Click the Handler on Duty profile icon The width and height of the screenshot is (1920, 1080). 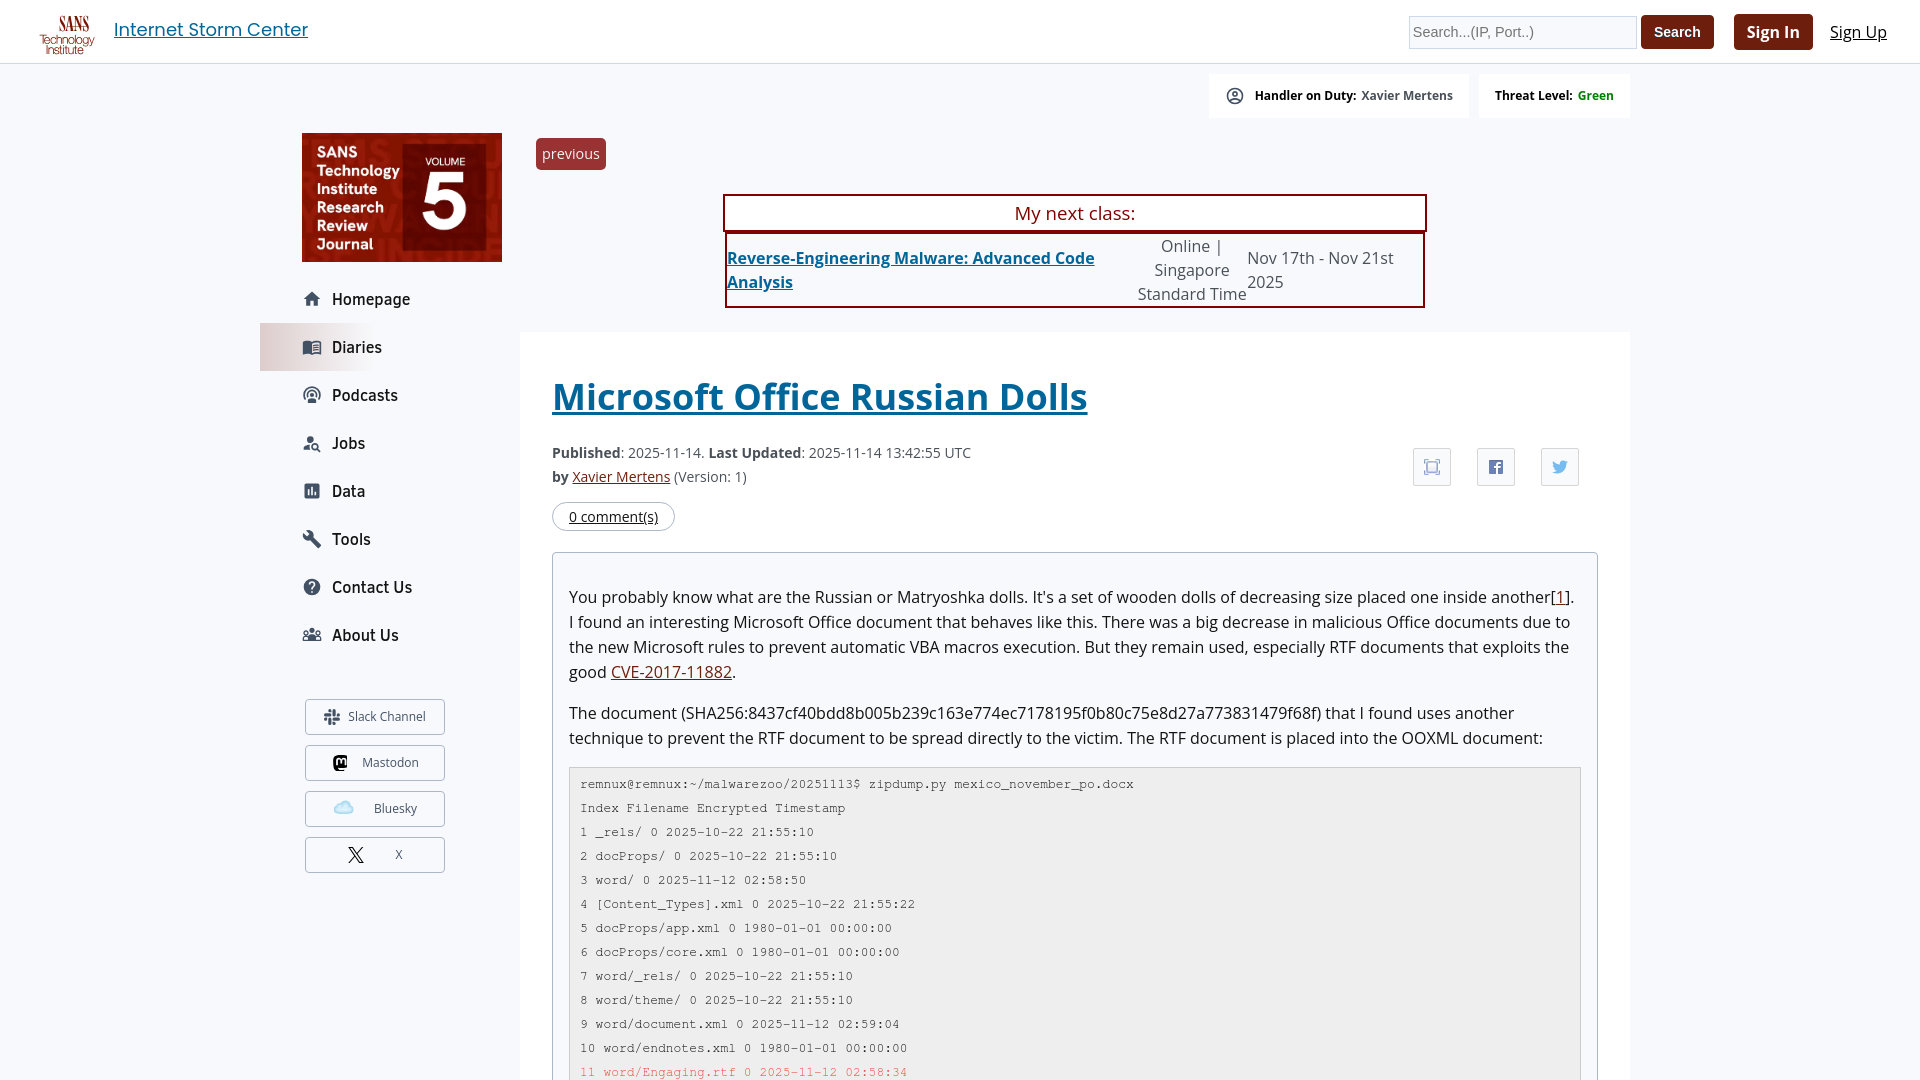click(1236, 95)
